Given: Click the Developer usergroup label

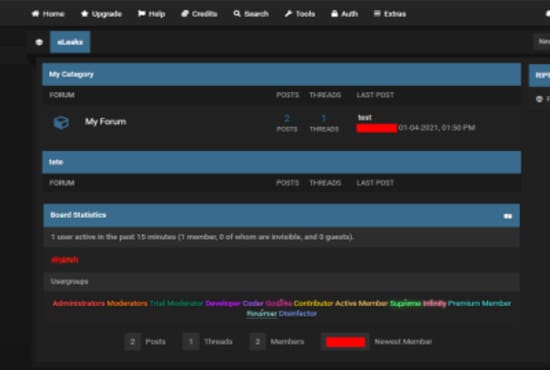Looking at the screenshot, I should [223, 303].
